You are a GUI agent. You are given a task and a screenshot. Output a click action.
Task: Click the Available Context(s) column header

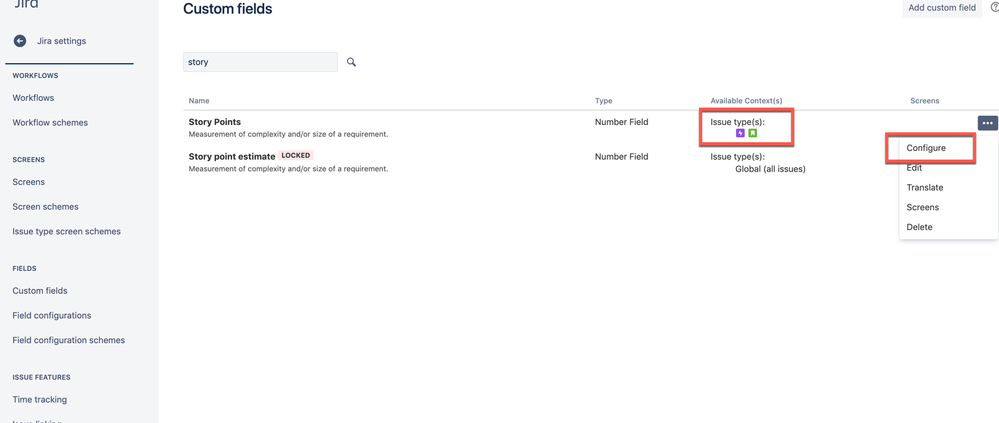click(746, 101)
